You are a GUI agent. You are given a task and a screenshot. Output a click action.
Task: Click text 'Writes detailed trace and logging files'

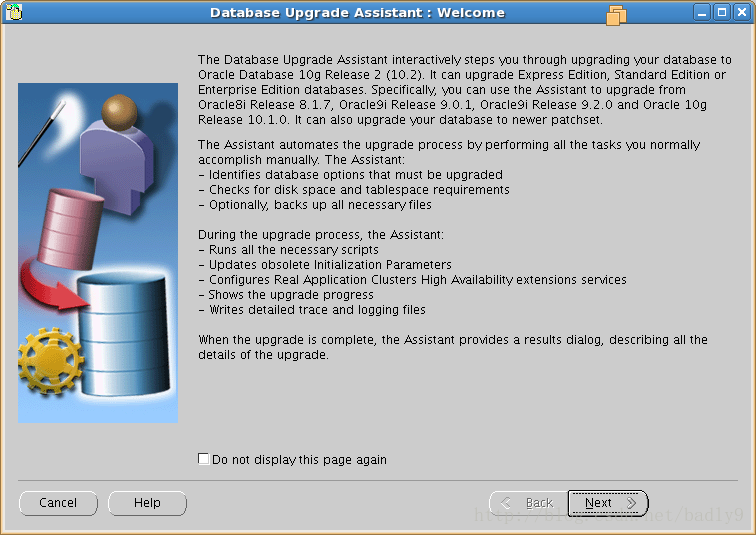tap(317, 309)
